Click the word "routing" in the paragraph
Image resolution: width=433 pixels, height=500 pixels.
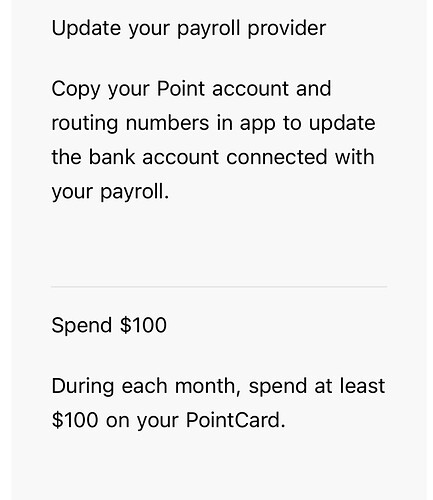point(85,124)
